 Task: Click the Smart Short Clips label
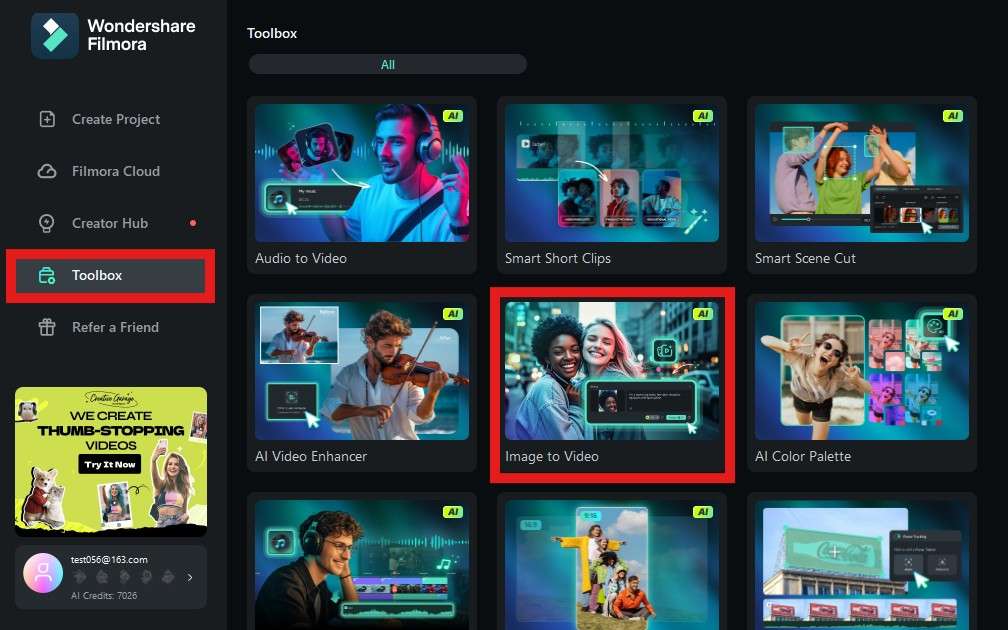coord(558,258)
